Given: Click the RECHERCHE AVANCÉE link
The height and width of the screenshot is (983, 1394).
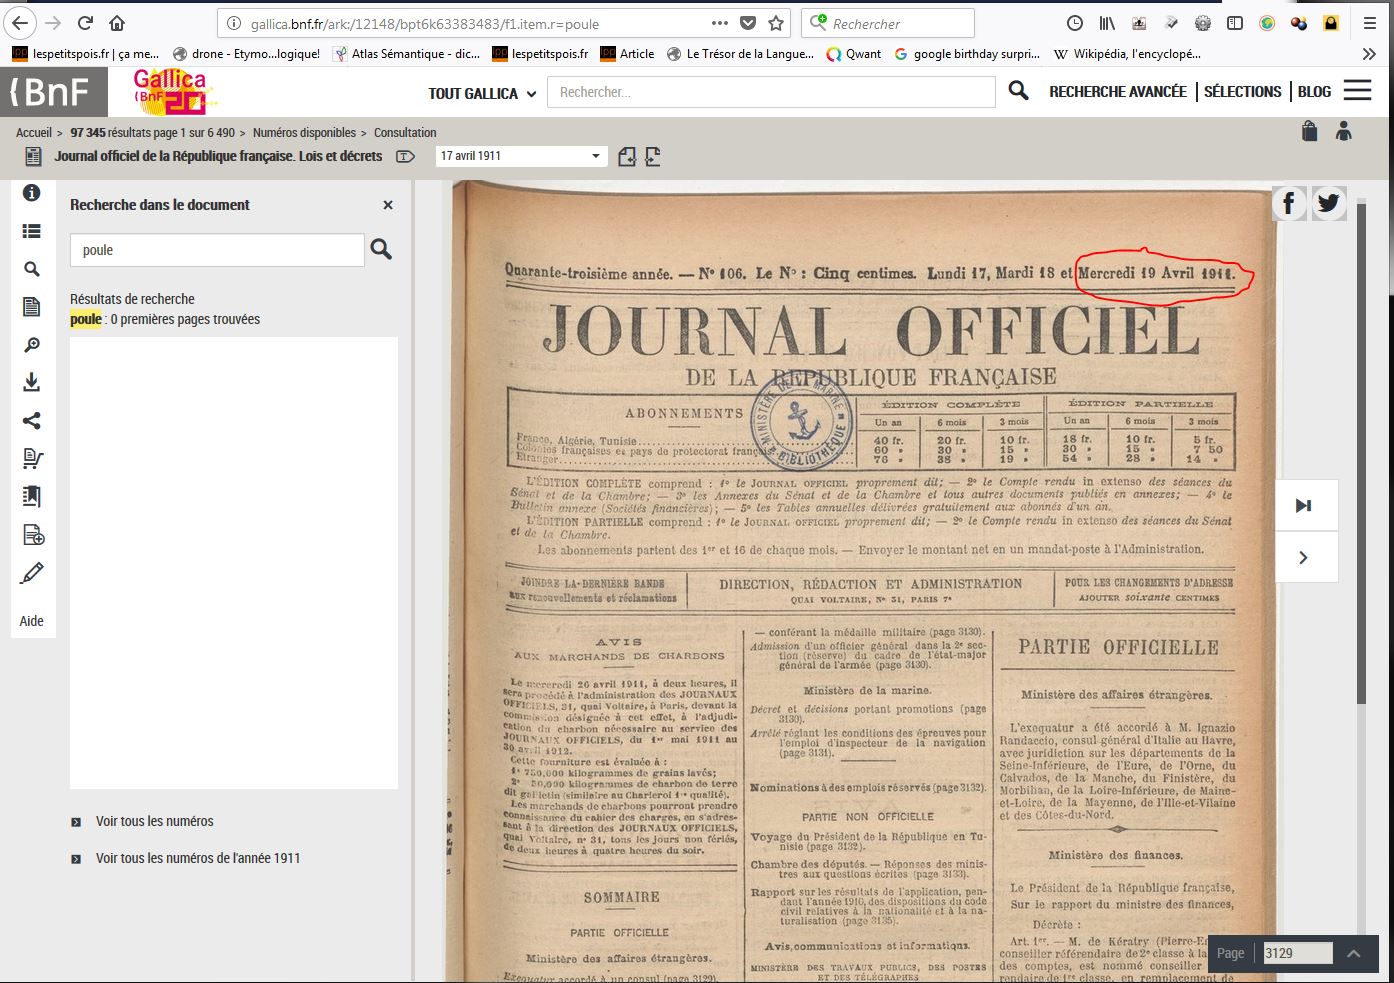Looking at the screenshot, I should click(1117, 92).
